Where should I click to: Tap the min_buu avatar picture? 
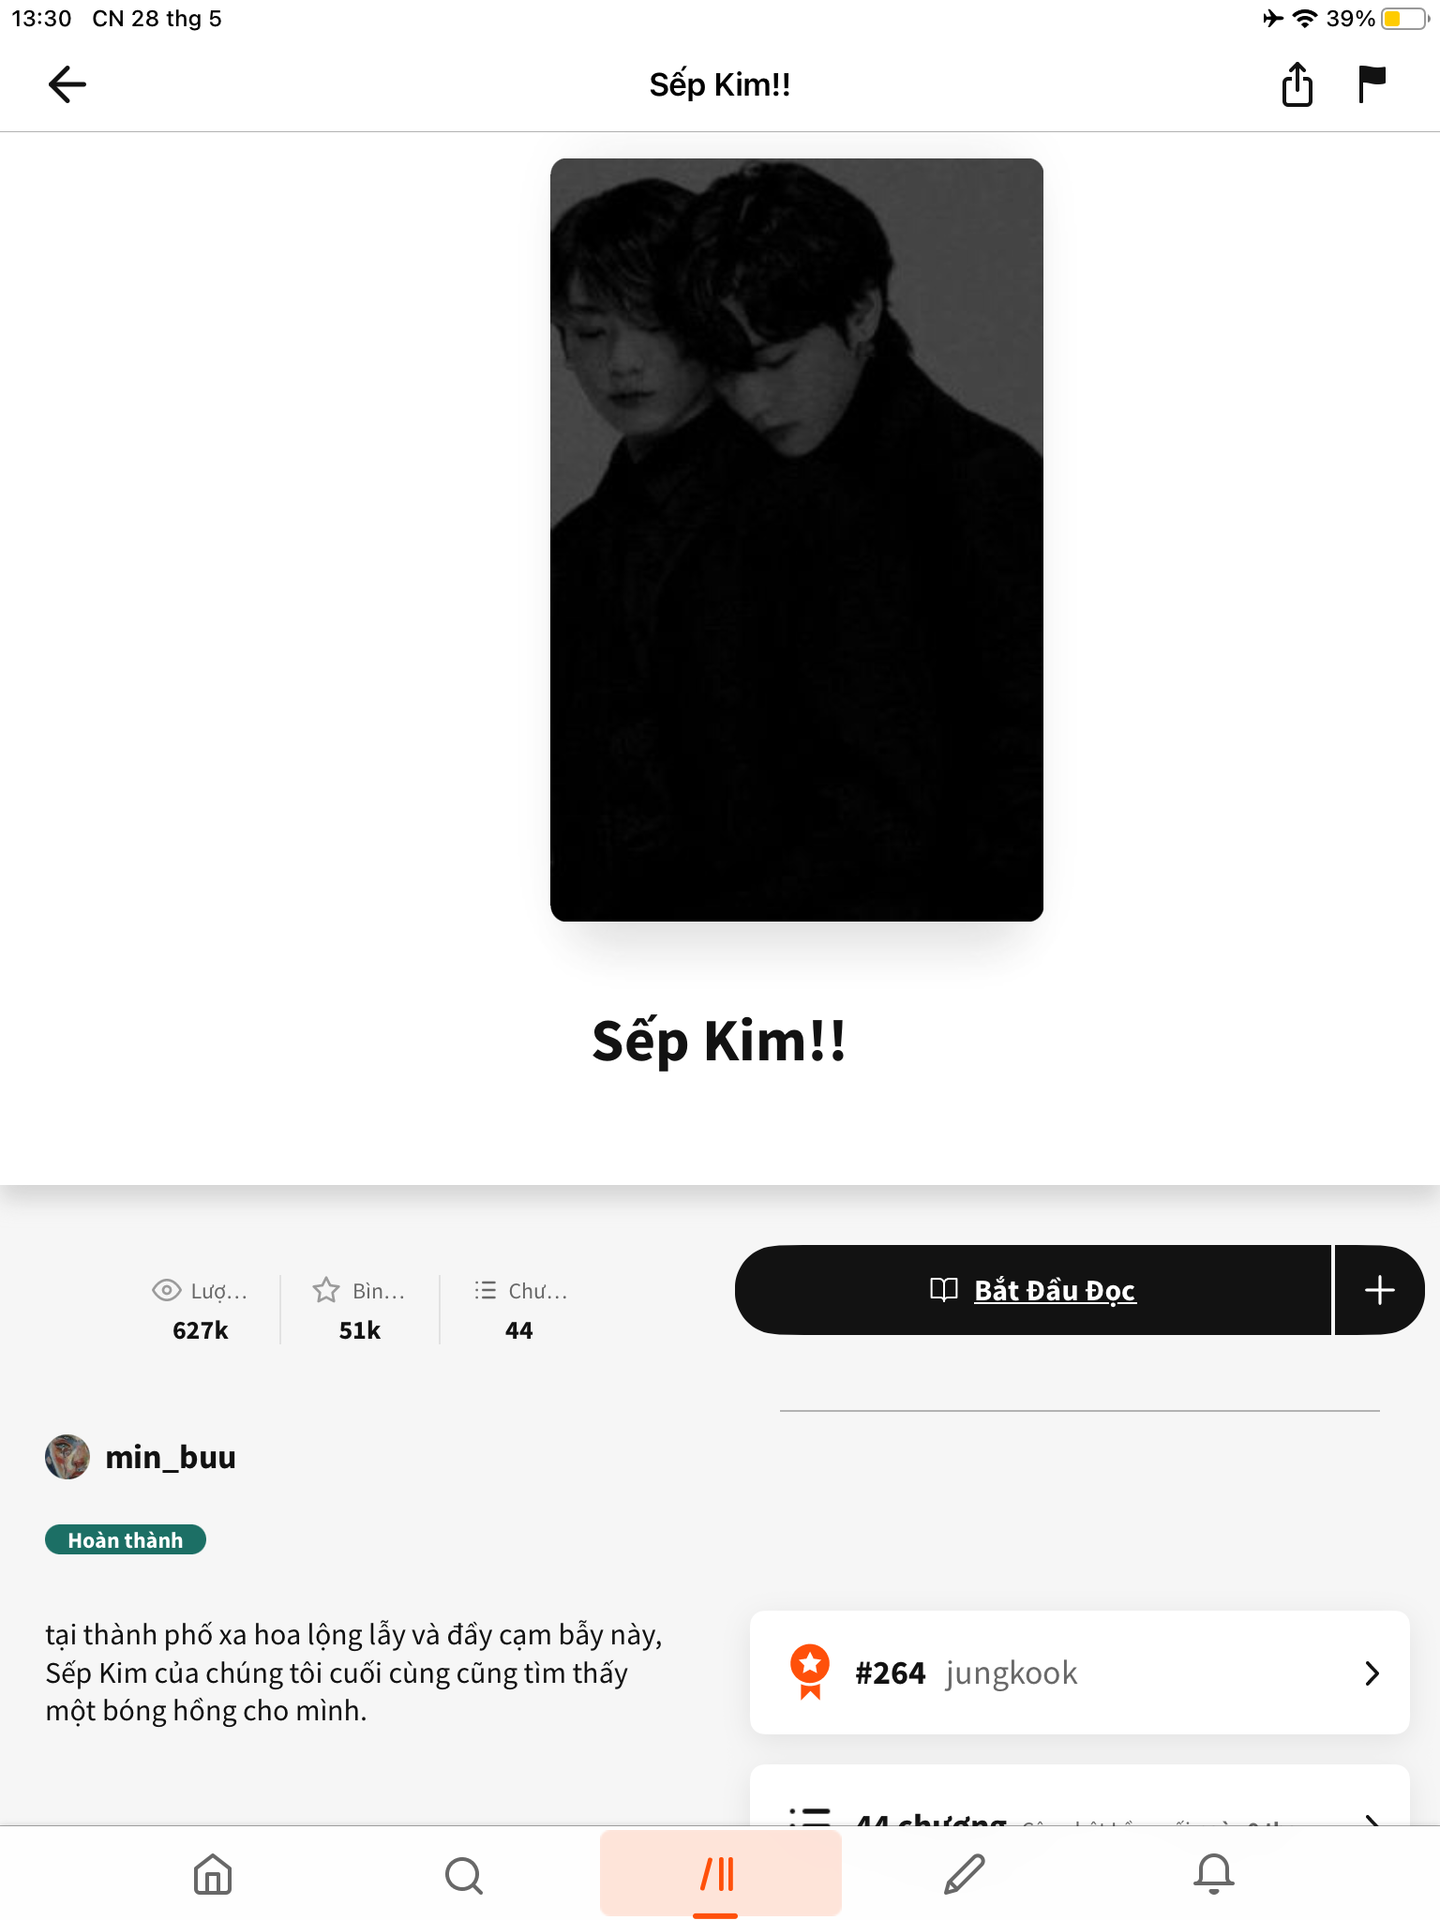[67, 1457]
